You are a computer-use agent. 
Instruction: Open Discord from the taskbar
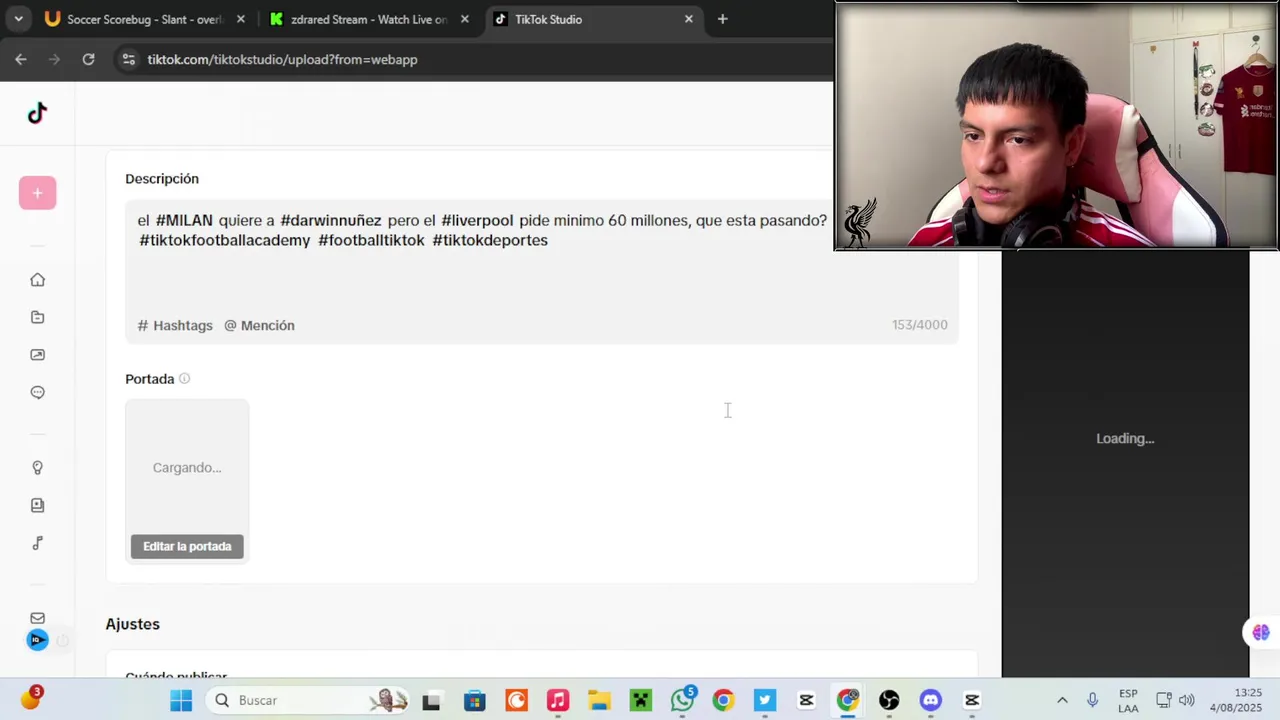(931, 700)
